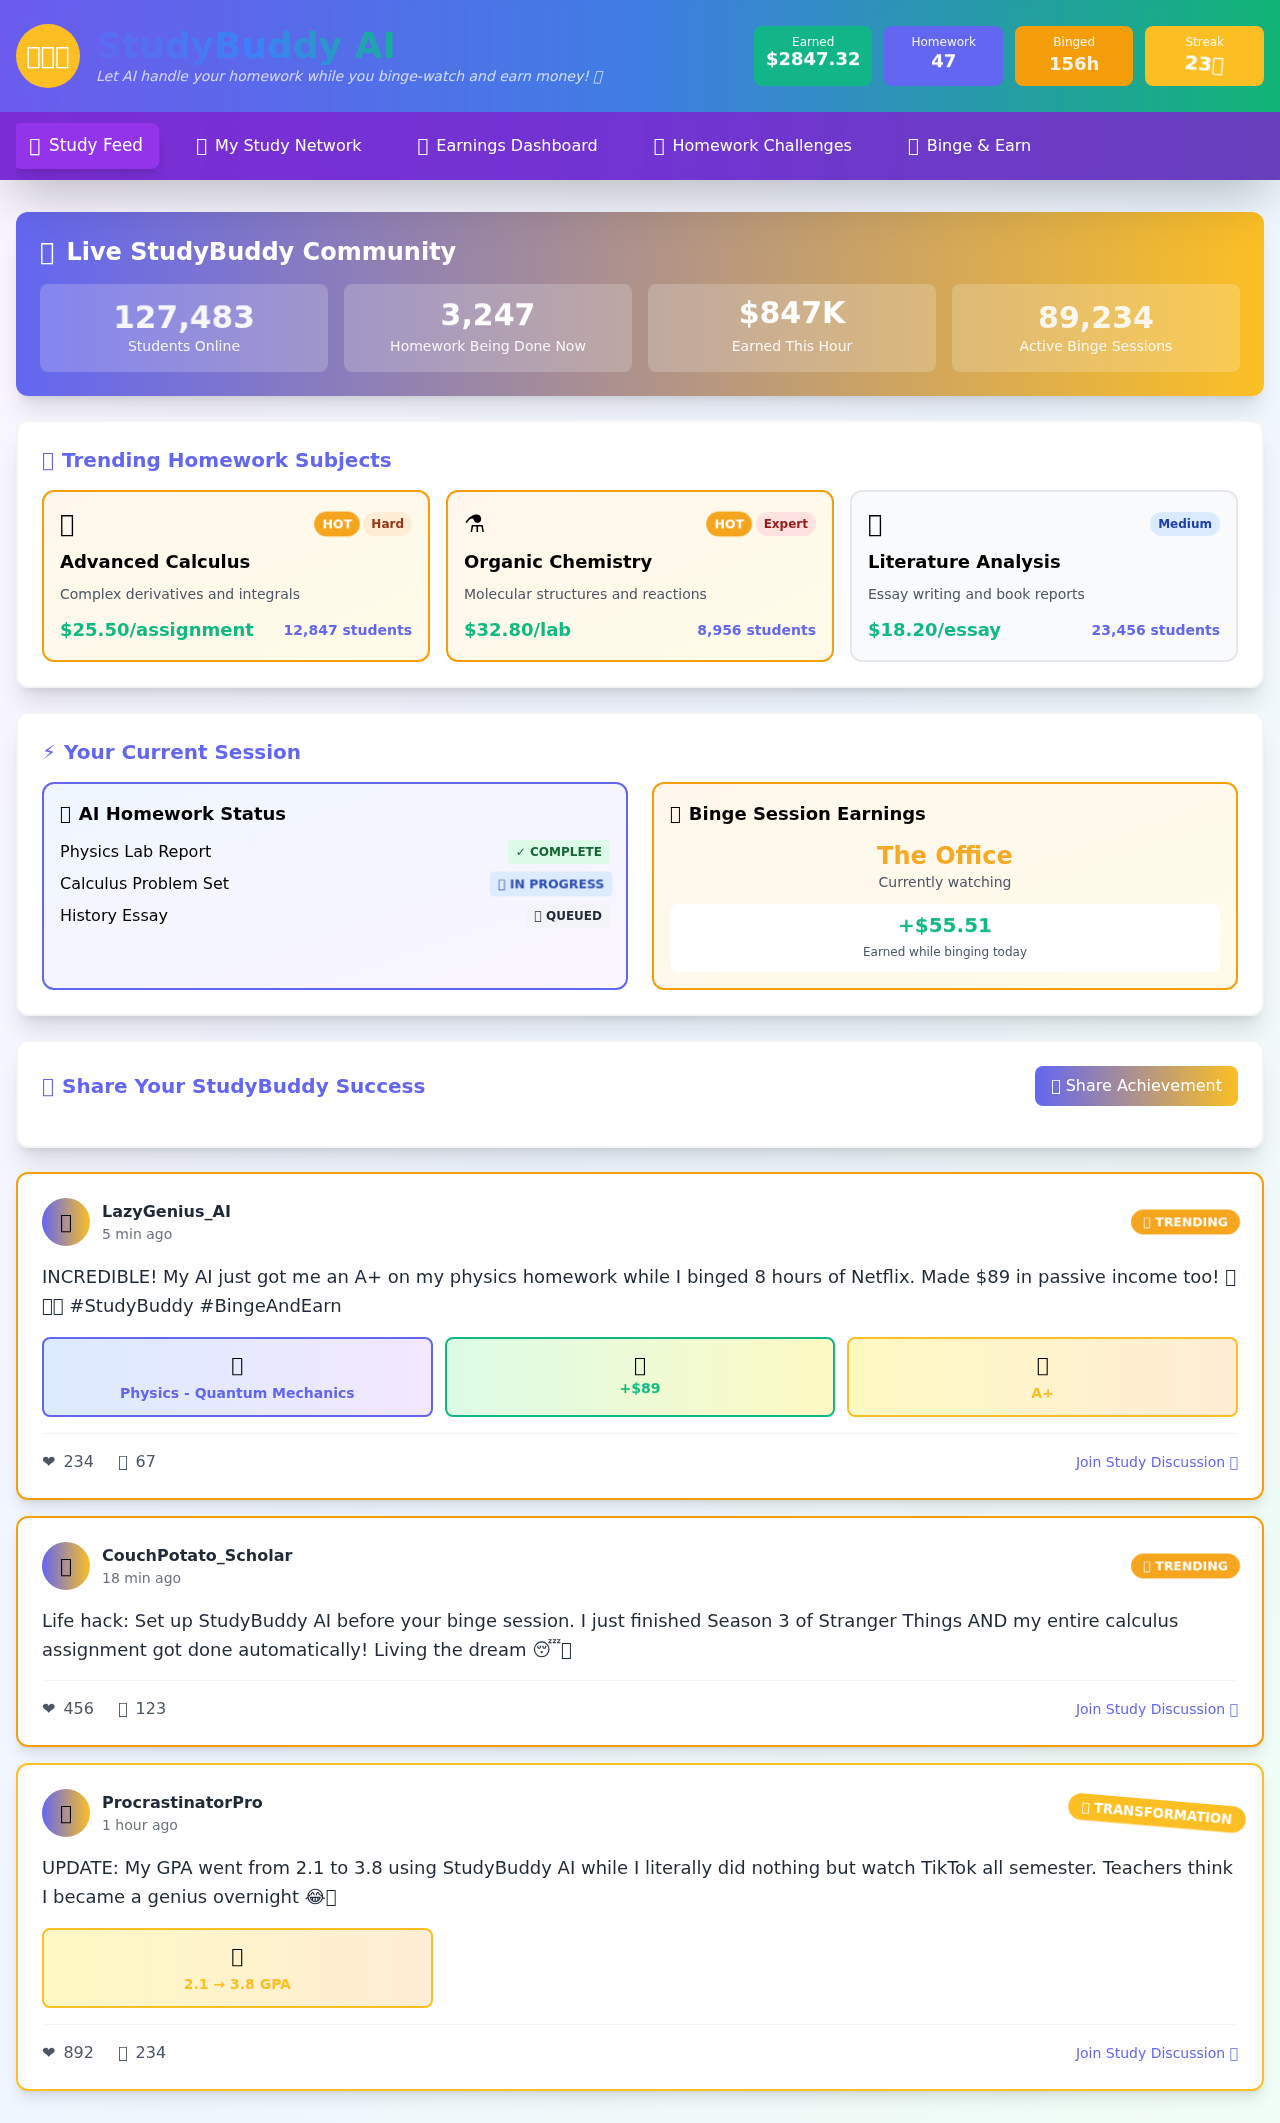Like LazyGenius_AI's post with the heart icon

(x=50, y=1462)
